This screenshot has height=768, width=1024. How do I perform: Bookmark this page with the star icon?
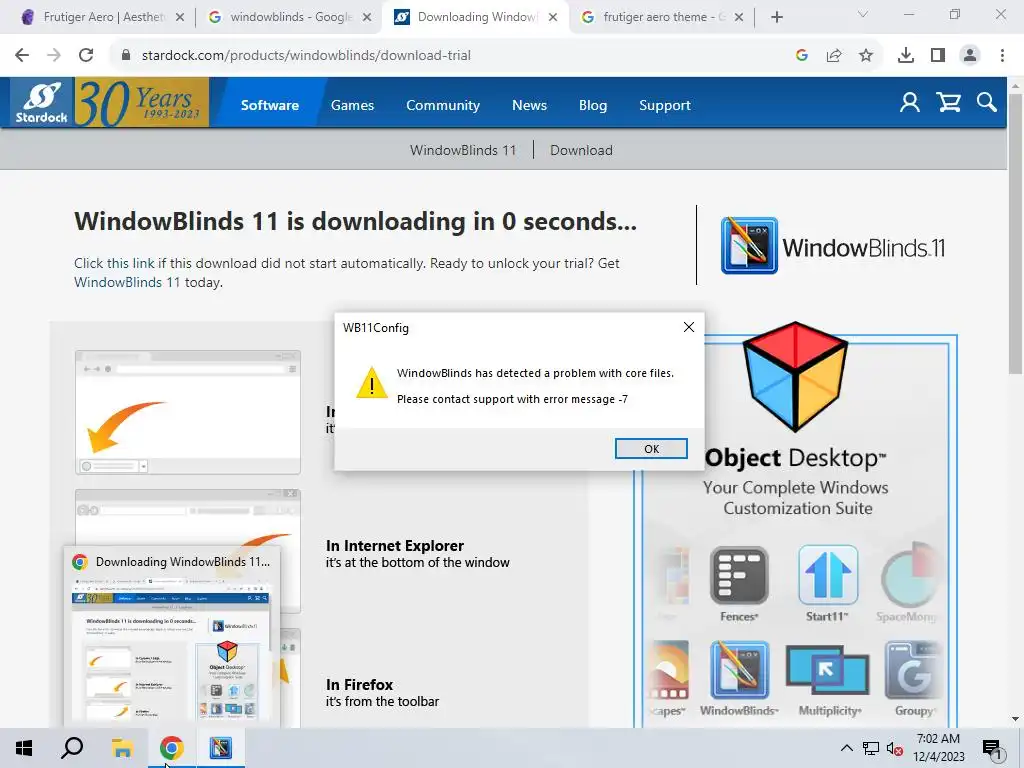(866, 56)
